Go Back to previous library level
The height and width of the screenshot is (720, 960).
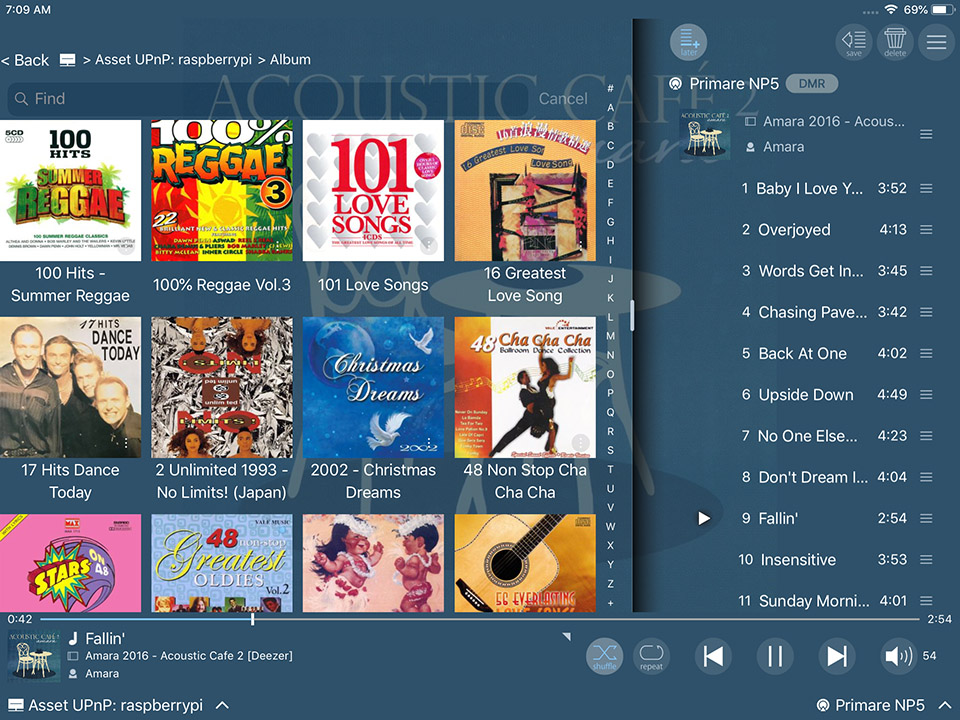25,60
